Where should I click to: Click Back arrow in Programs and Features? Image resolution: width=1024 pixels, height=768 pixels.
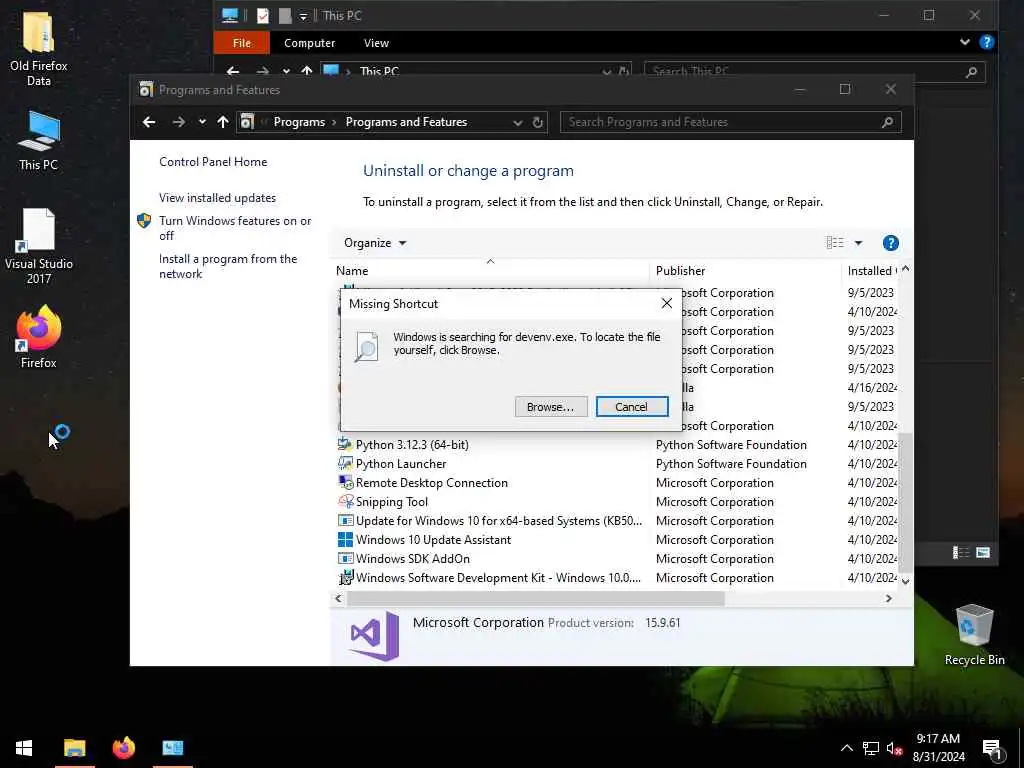(149, 121)
